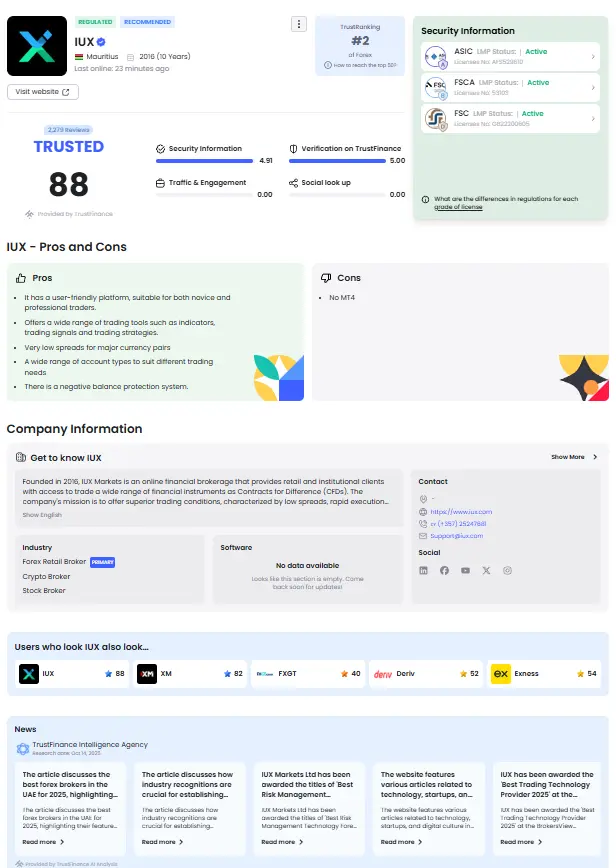616x868 pixels.
Task: Open IUX YouTube social icon
Action: [465, 571]
